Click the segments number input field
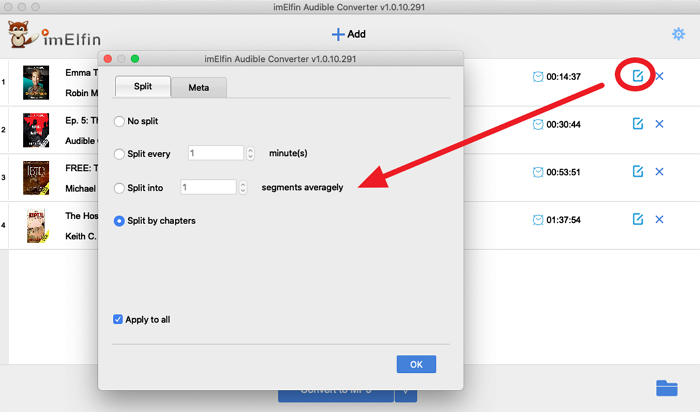Screen dimensions: 700x412 pyautogui.click(x=208, y=187)
